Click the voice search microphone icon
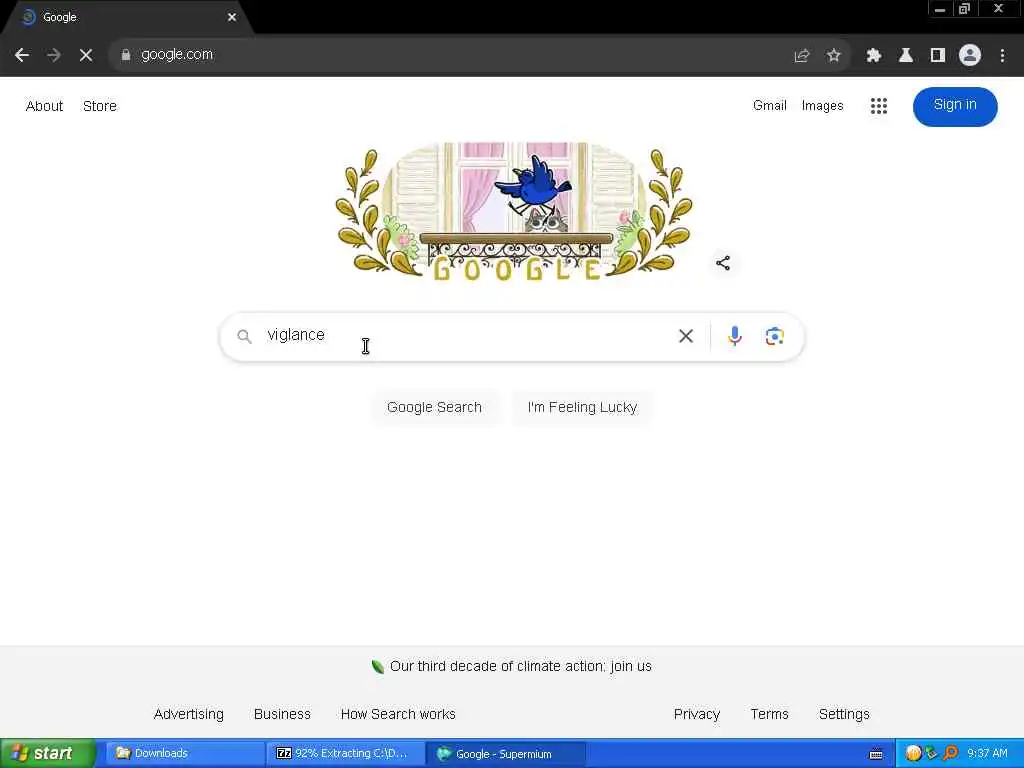The image size is (1024, 768). click(735, 336)
